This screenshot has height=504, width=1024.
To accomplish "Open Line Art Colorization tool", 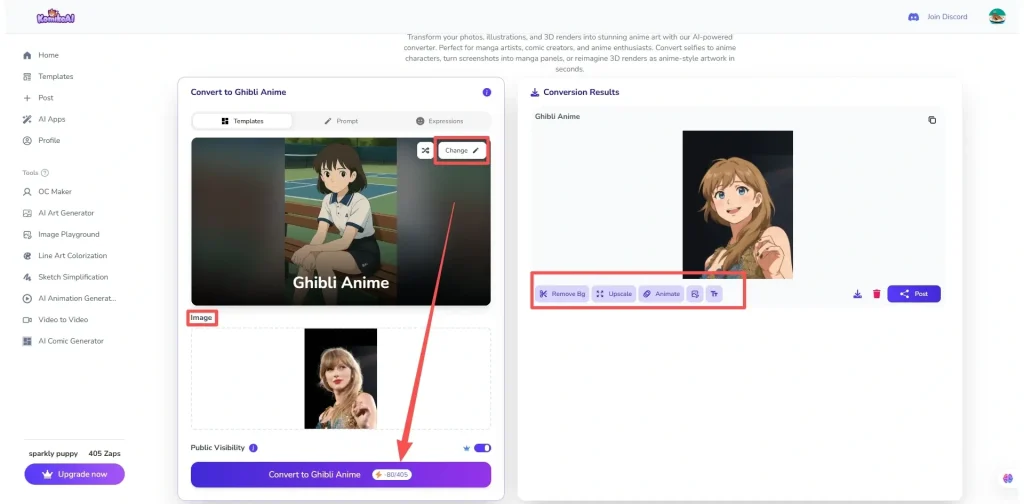I will (65, 256).
